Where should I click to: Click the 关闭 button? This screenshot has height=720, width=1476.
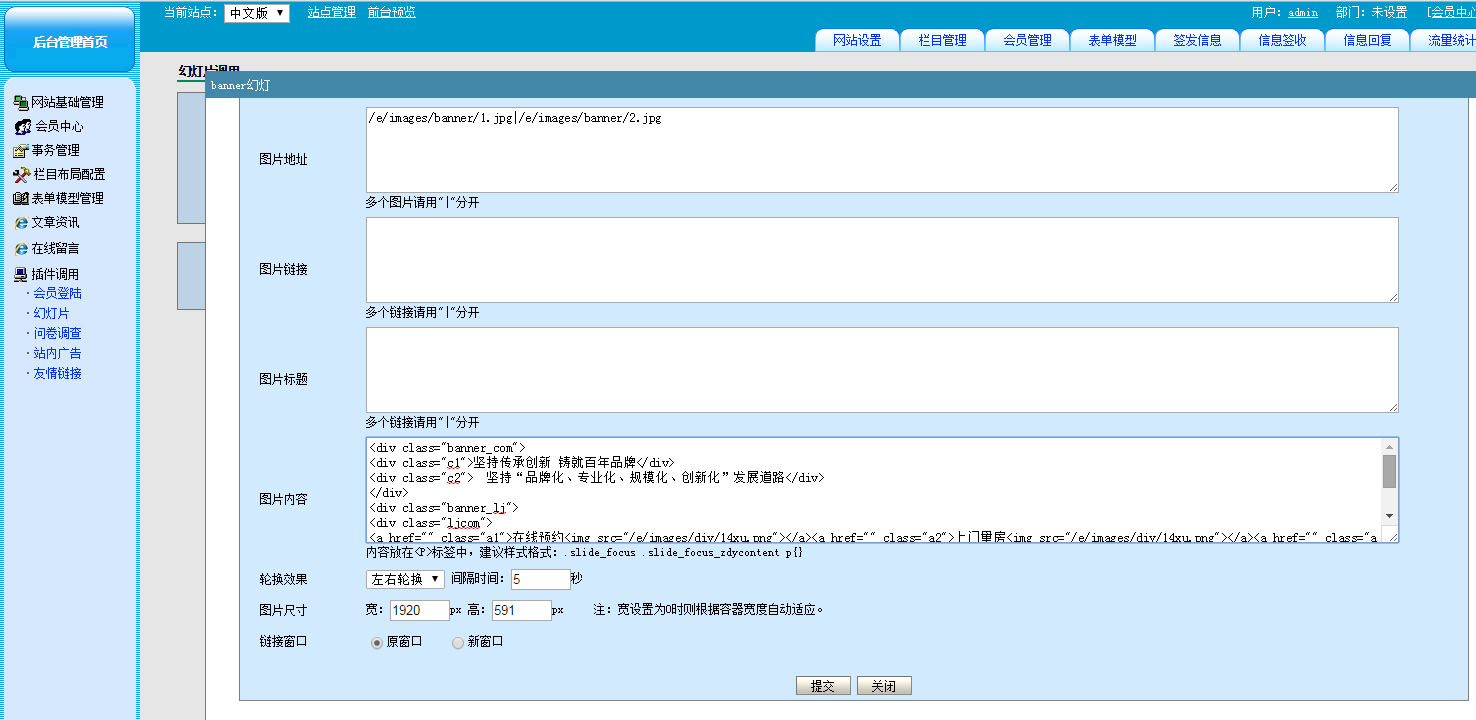click(x=884, y=686)
